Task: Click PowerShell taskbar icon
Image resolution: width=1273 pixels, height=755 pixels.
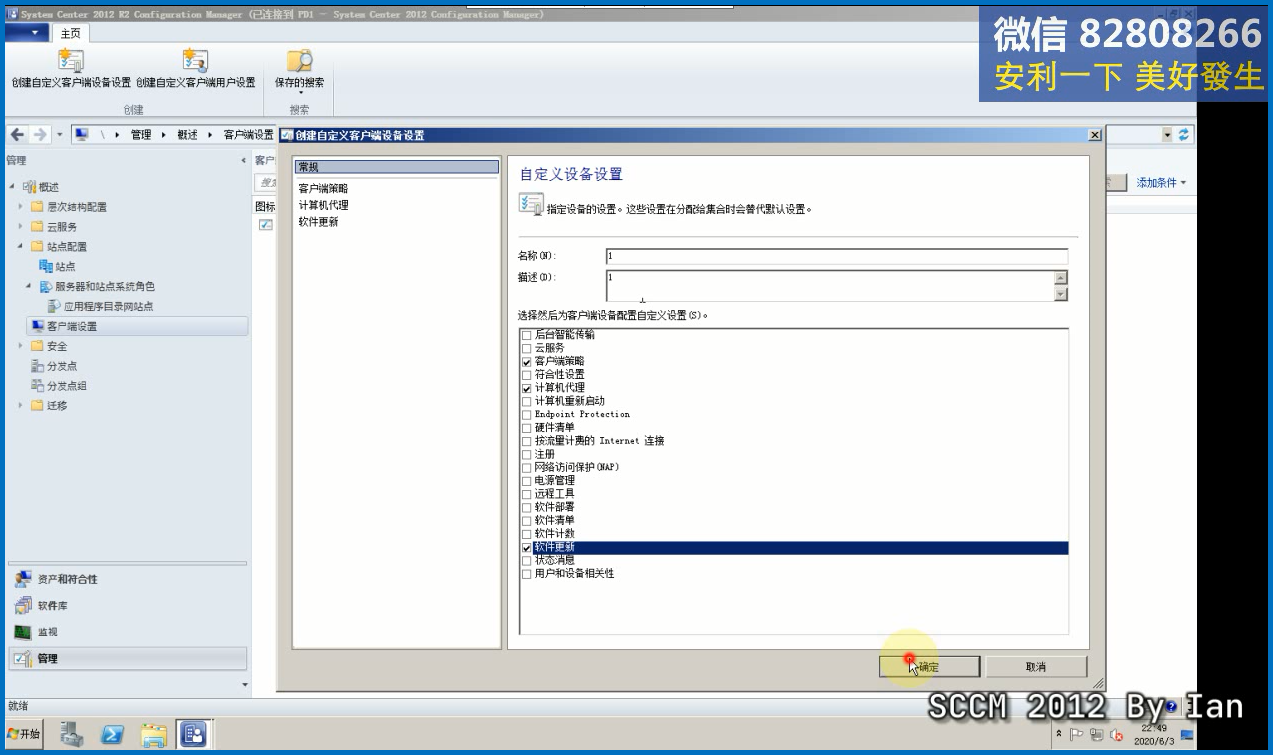Action: pos(112,735)
